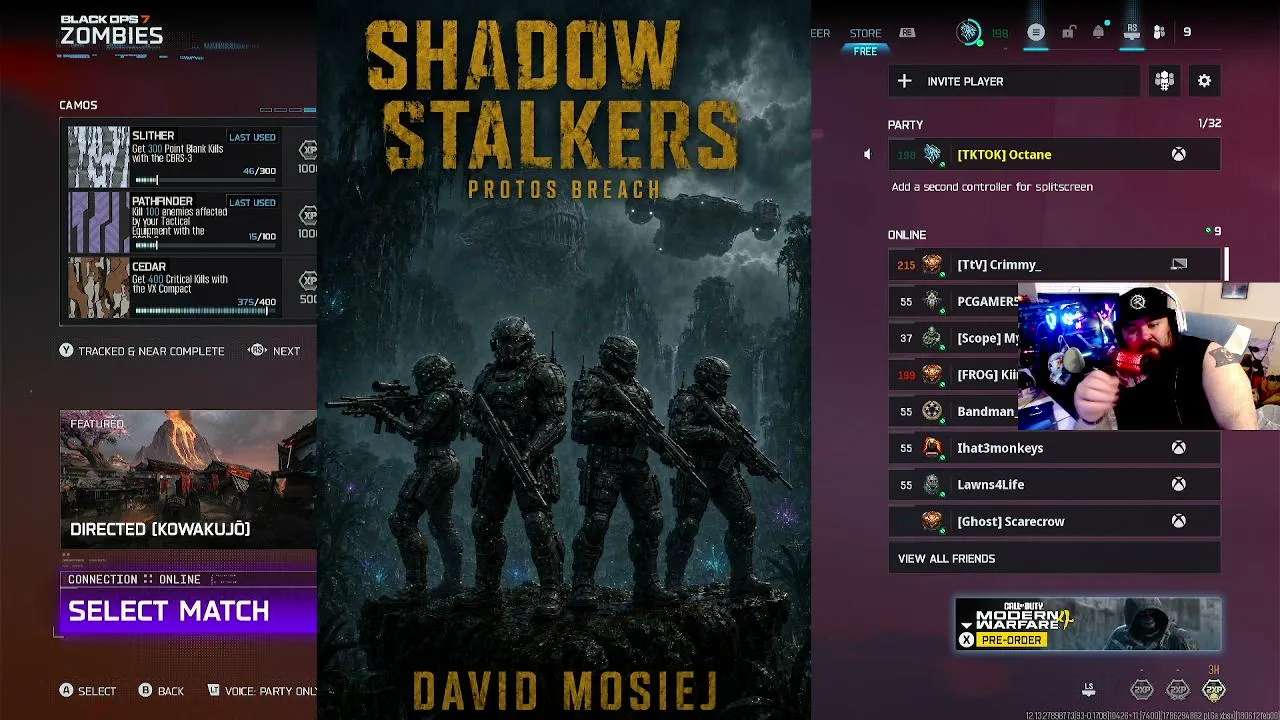Image resolution: width=1280 pixels, height=720 pixels.
Task: Click the RS stick icon beside Next
Action: (257, 351)
